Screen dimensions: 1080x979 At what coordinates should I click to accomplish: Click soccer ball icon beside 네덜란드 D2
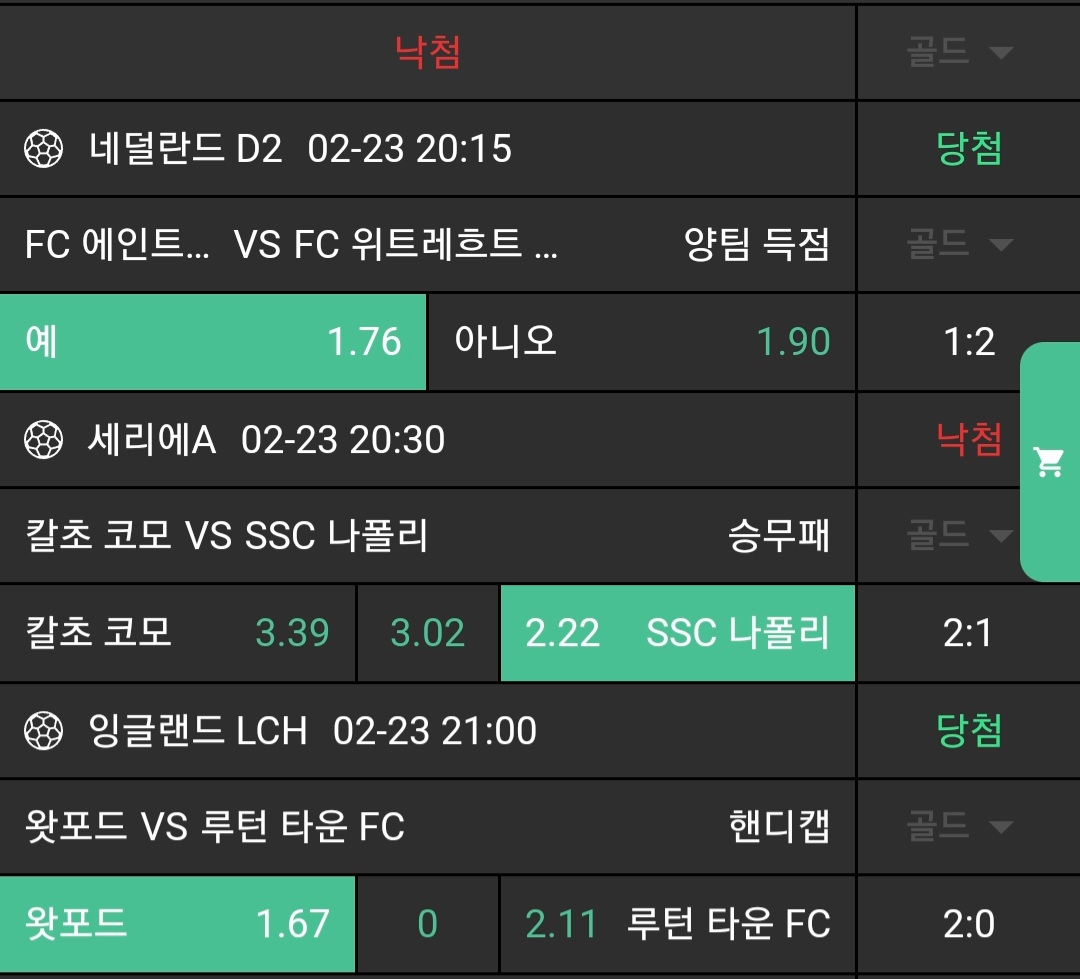click(x=43, y=150)
